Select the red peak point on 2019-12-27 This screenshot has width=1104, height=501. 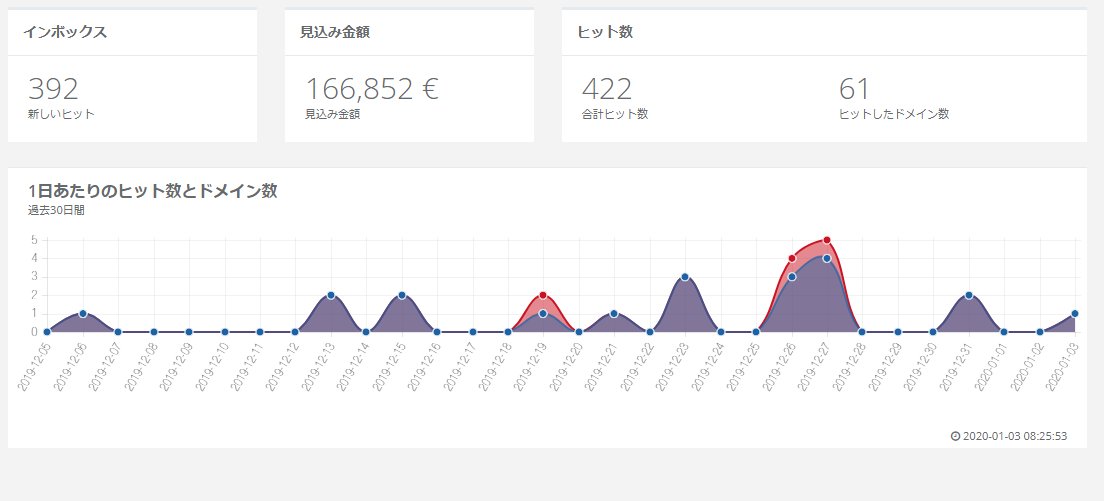827,240
